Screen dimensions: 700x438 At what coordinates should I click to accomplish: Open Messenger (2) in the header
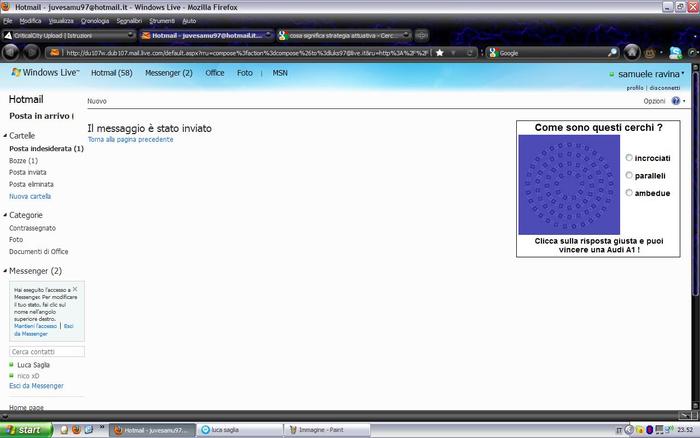tap(169, 73)
